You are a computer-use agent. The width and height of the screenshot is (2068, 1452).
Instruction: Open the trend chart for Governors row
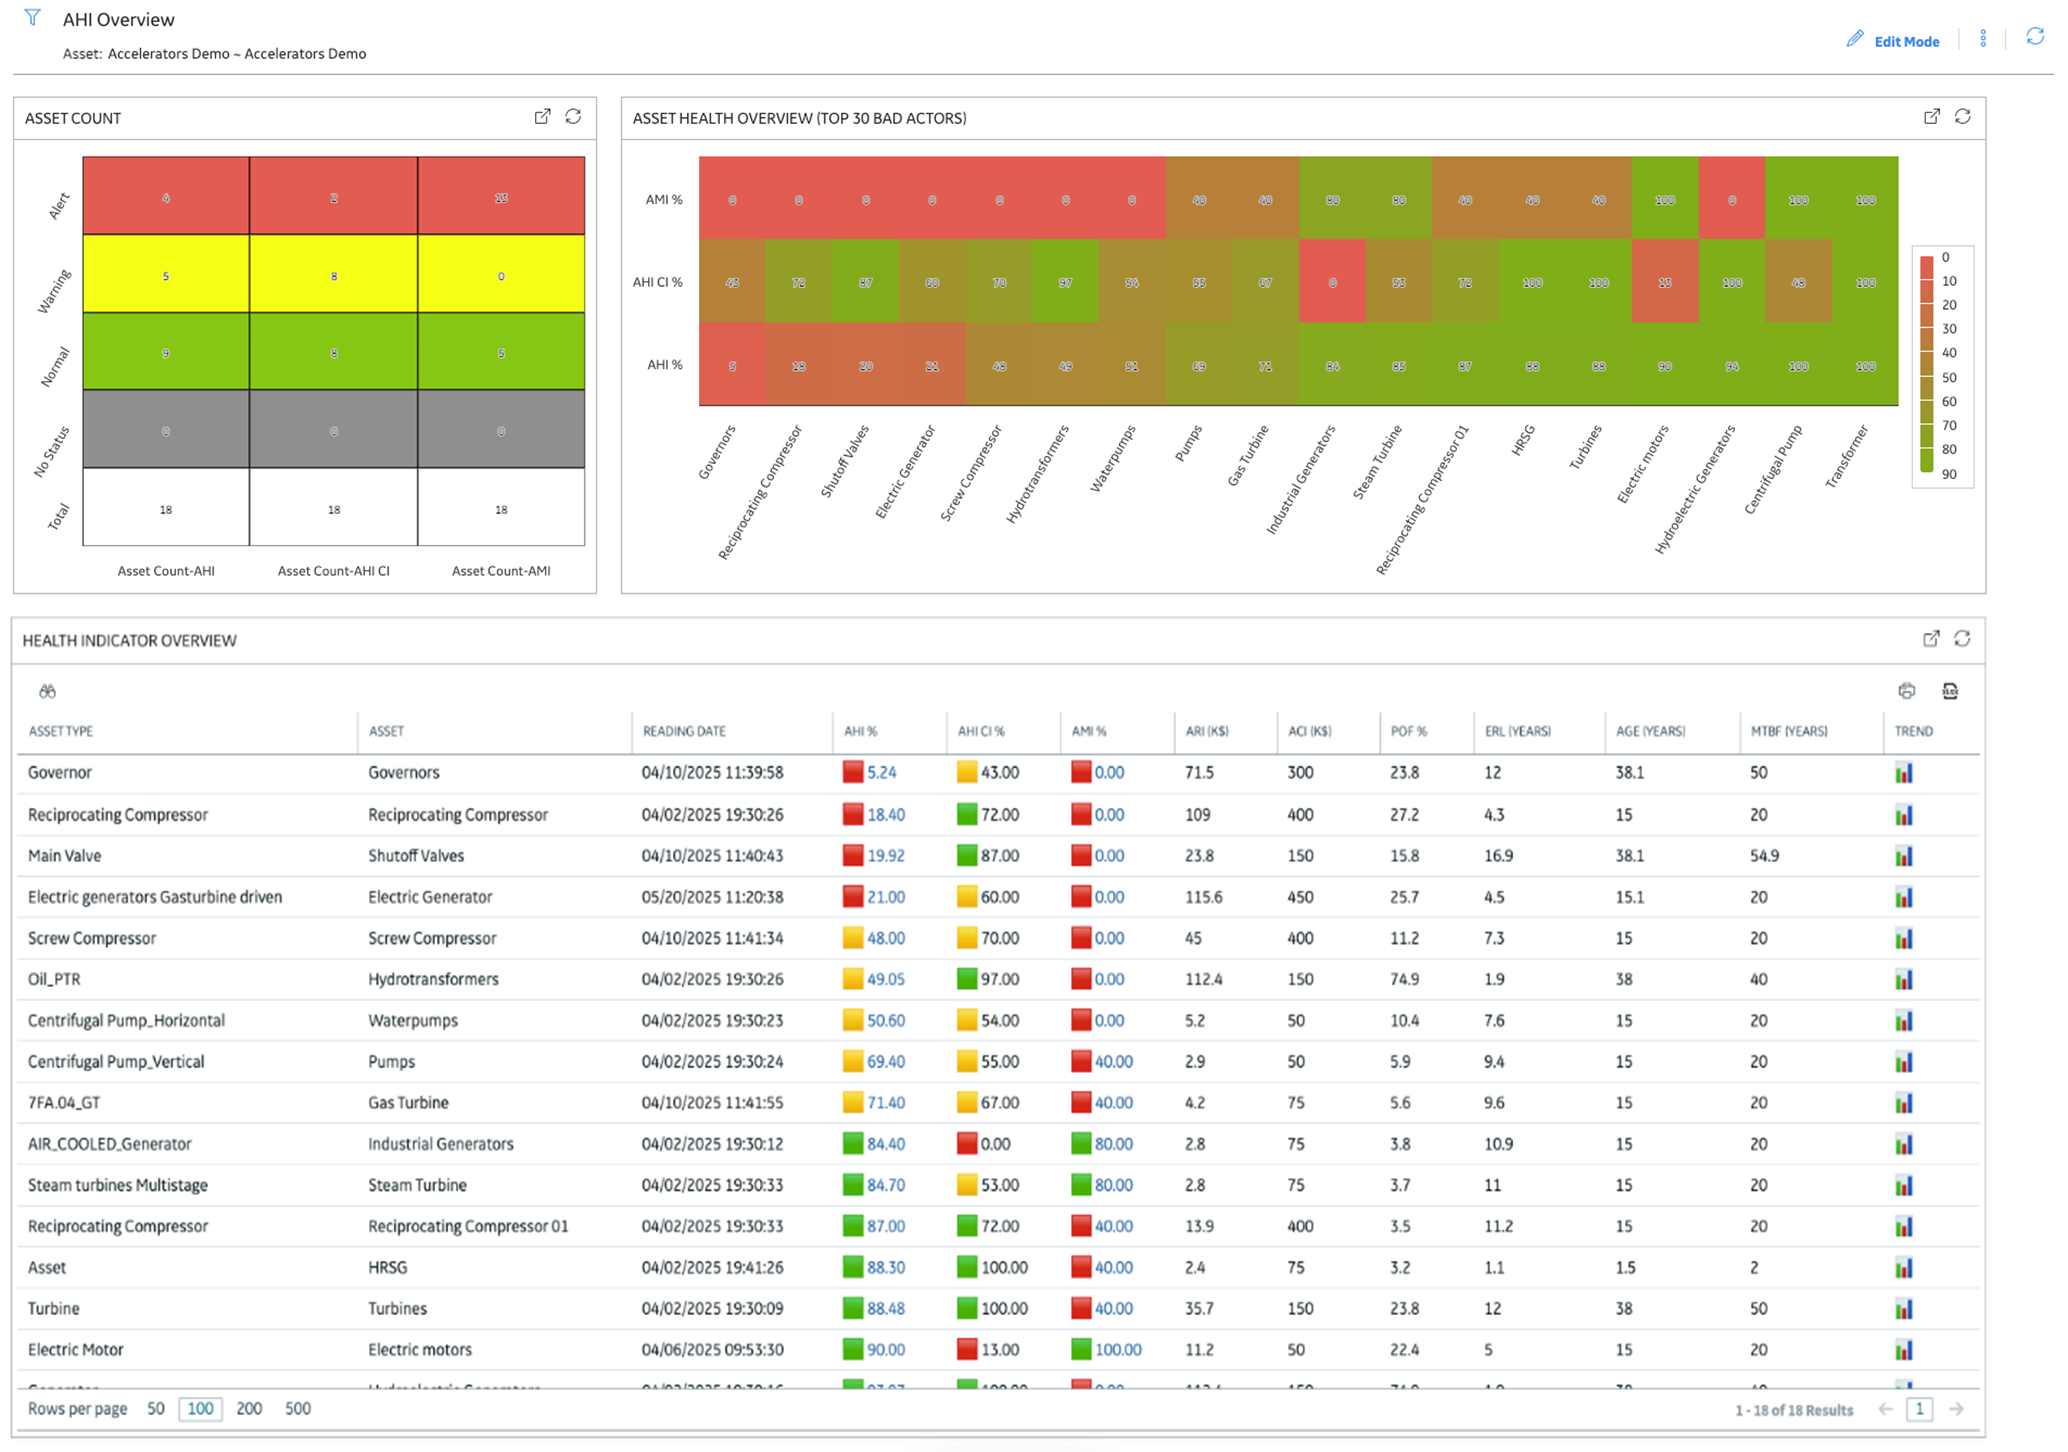pos(1904,773)
